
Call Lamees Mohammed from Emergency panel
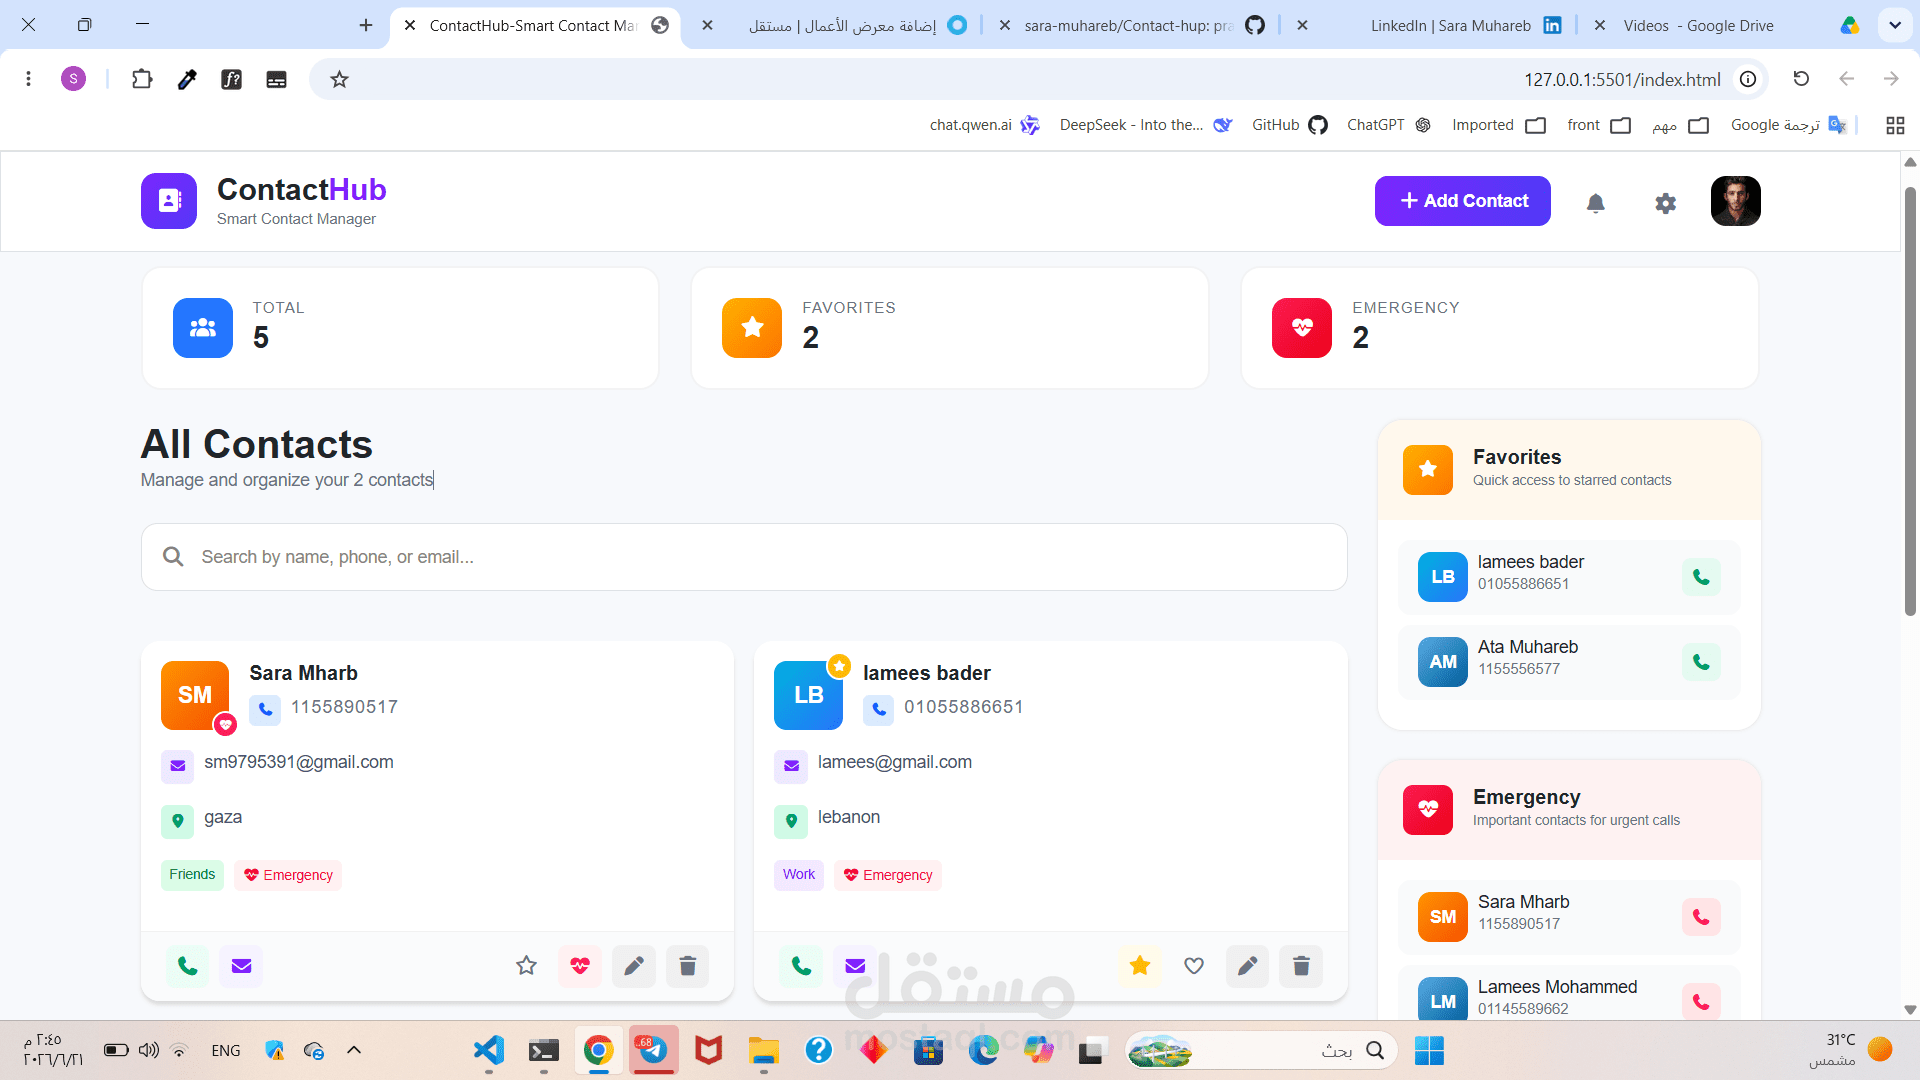1701,1002
